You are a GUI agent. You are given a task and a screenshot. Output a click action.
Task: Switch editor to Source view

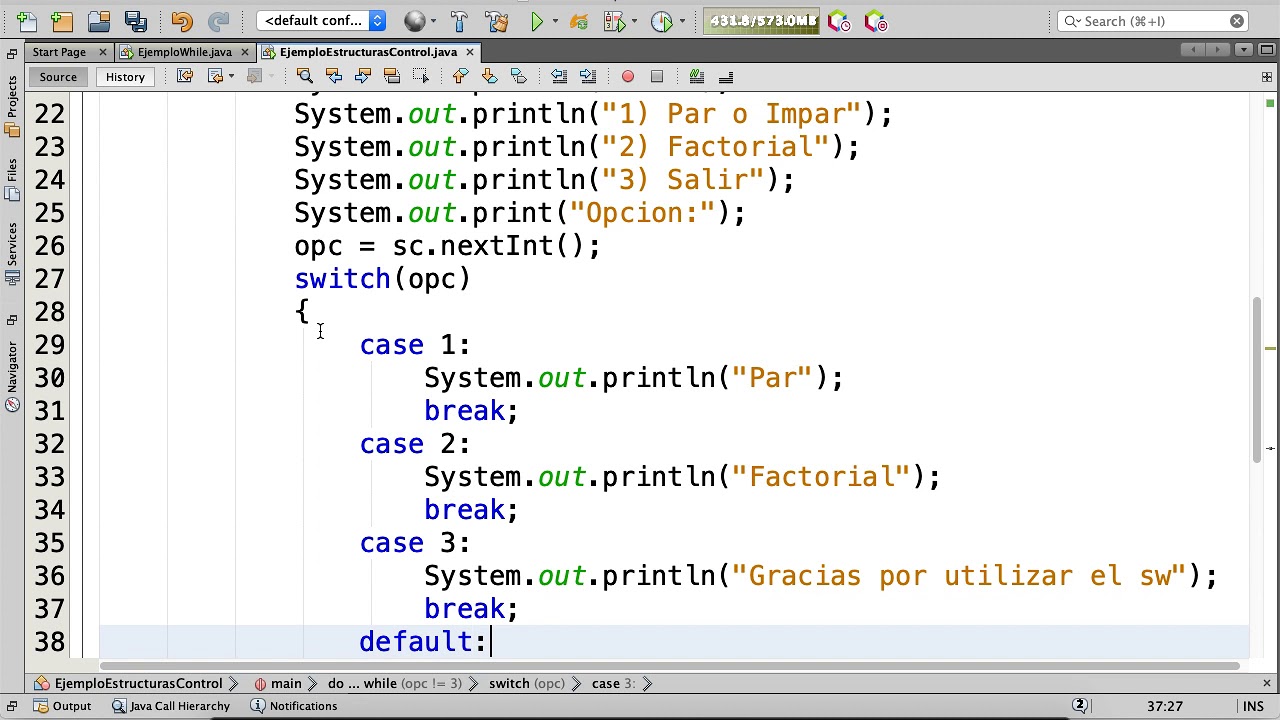point(58,77)
